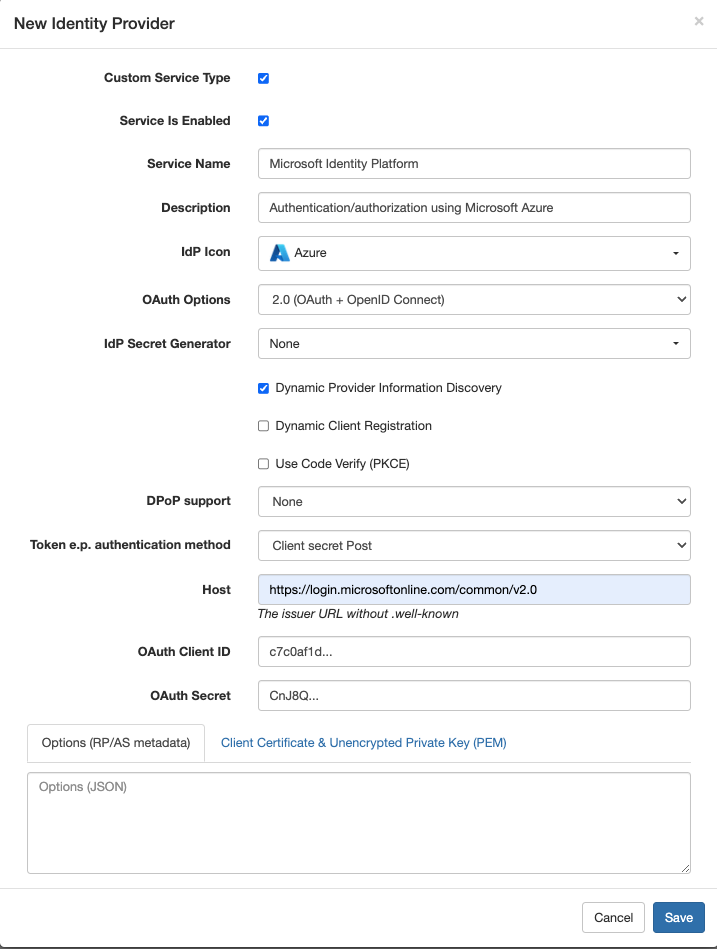Click the Azure logo icon in IdP Icon field

pyautogui.click(x=280, y=253)
